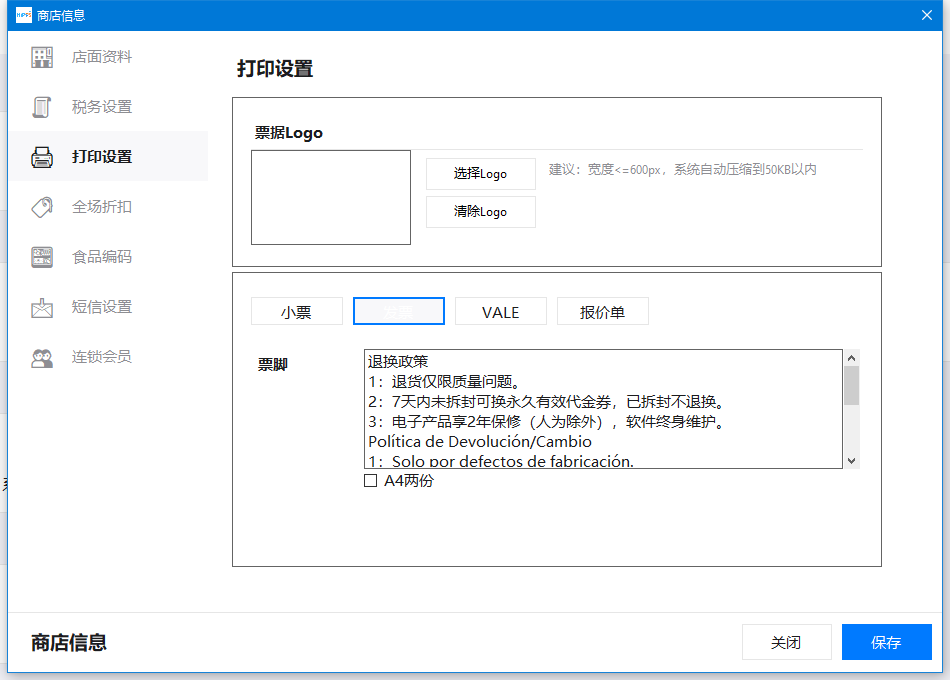The width and height of the screenshot is (950, 680).
Task: Click the 保存 button
Action: point(886,642)
